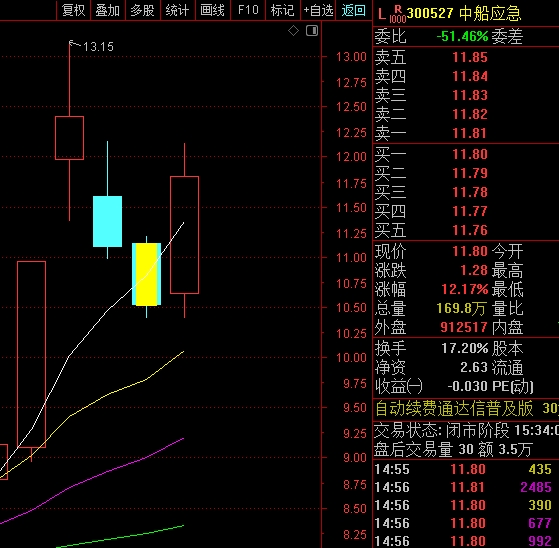Click 买五 price 11.76
The width and height of the screenshot is (559, 548).
[470, 230]
